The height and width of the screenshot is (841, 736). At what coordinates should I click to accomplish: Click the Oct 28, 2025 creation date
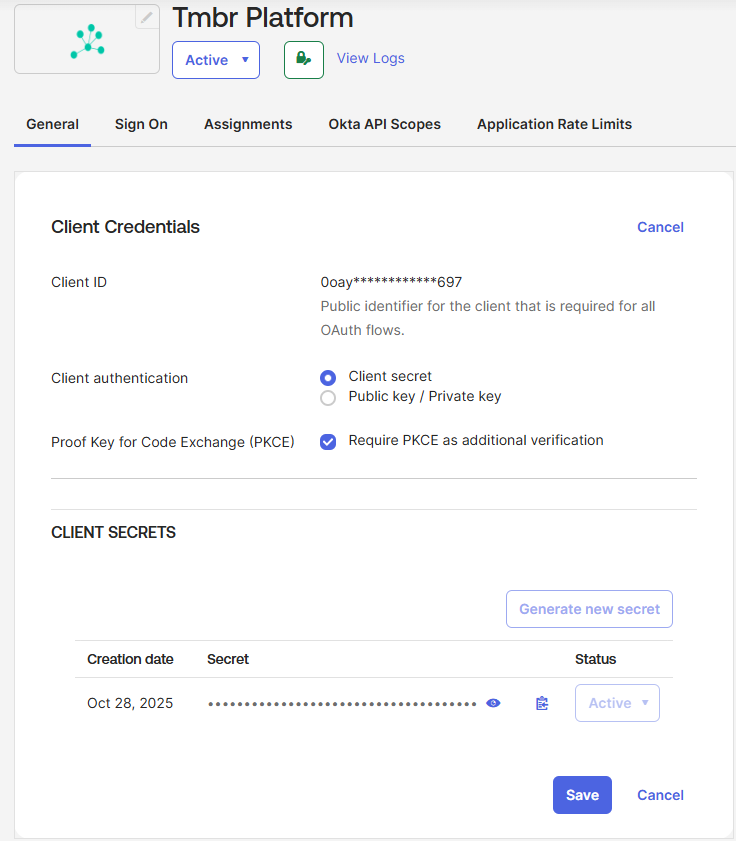[130, 703]
